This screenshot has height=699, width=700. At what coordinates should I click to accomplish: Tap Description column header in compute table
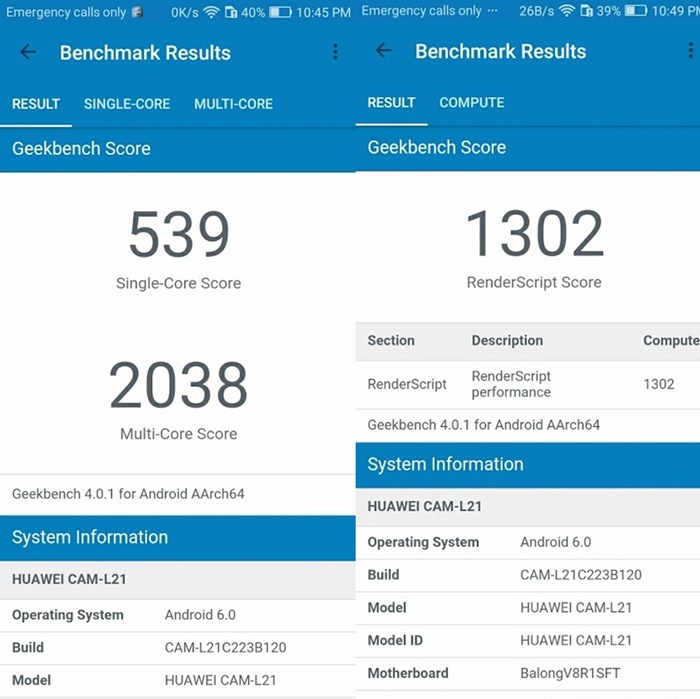507,341
